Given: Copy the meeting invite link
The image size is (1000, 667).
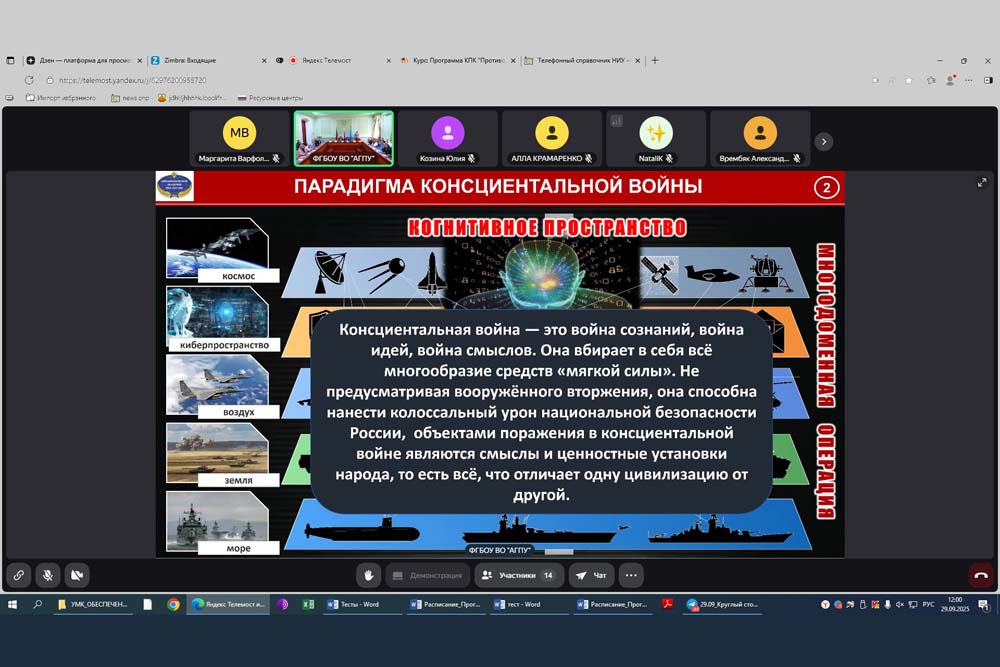Looking at the screenshot, I should (18, 575).
